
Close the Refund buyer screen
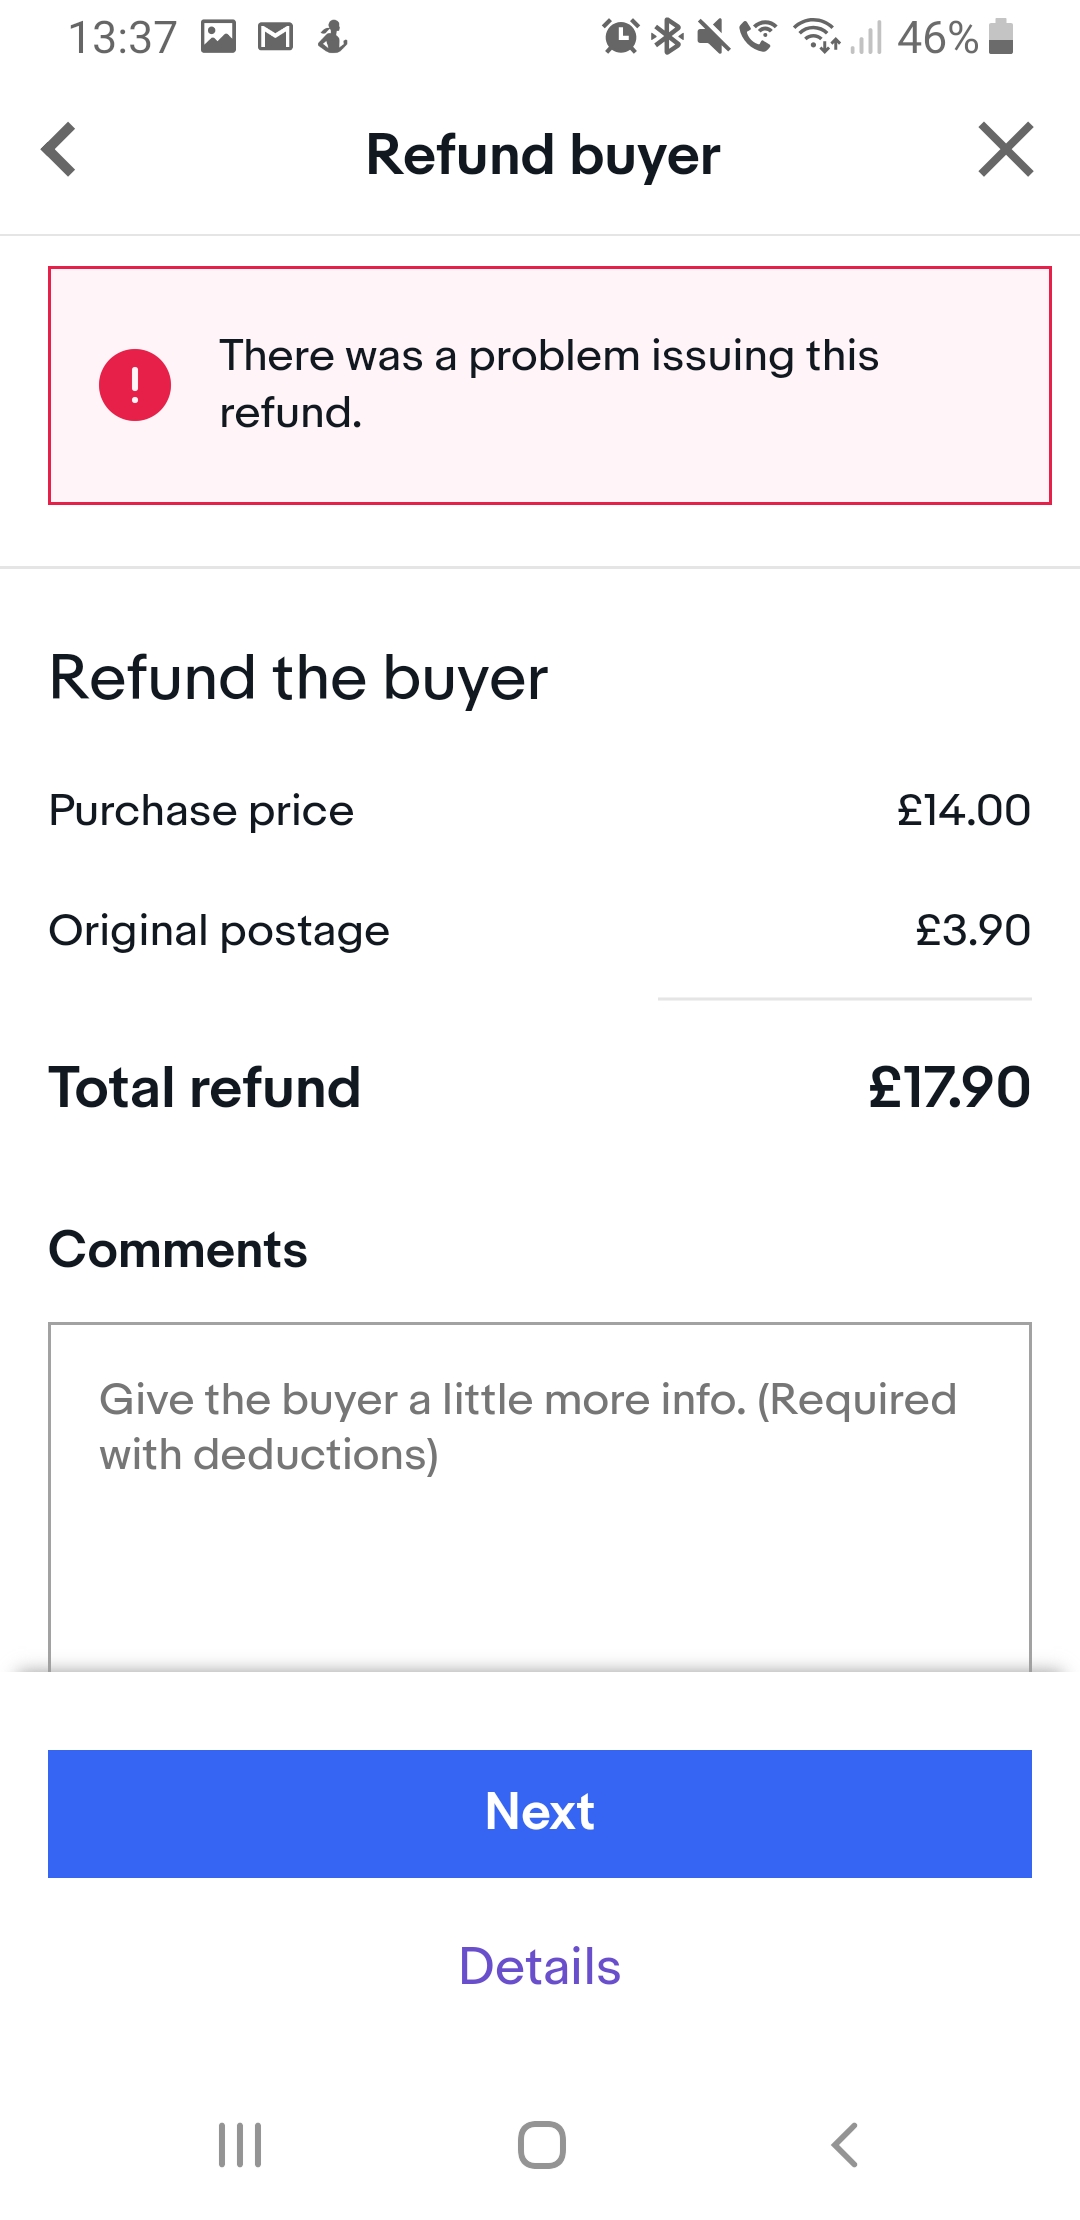1005,151
